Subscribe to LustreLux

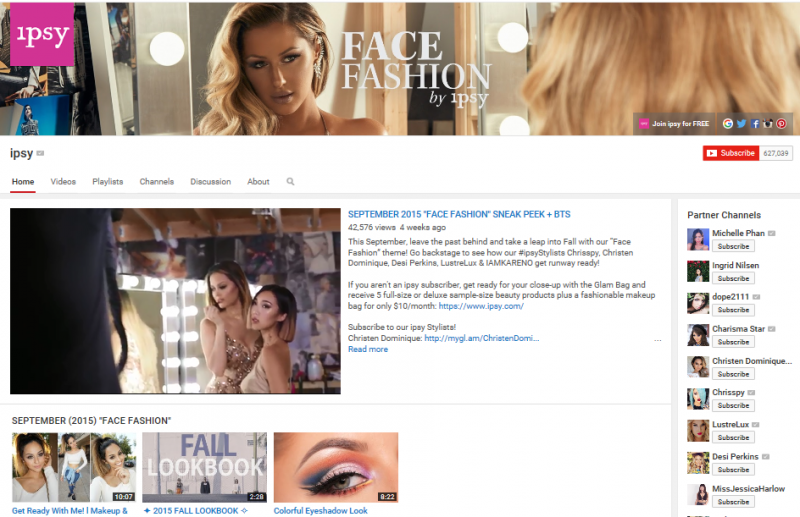[x=733, y=437]
